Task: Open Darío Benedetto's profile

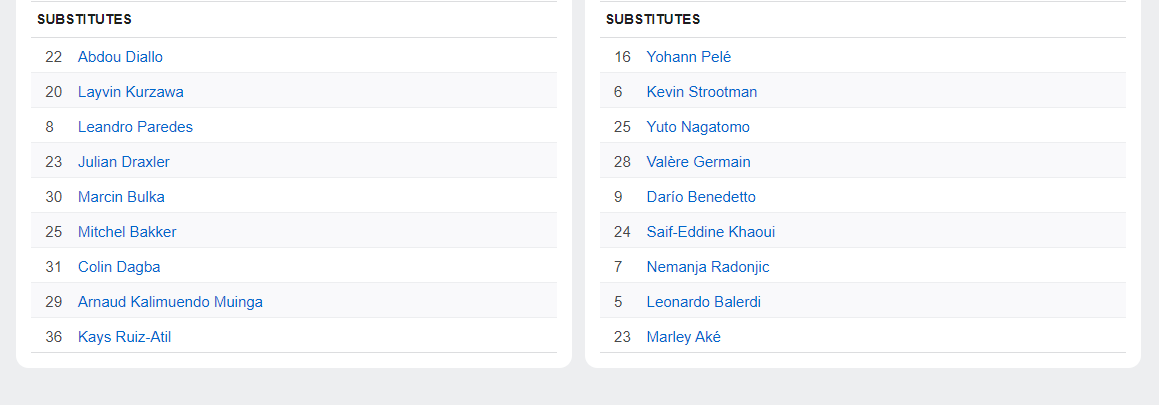Action: (701, 197)
